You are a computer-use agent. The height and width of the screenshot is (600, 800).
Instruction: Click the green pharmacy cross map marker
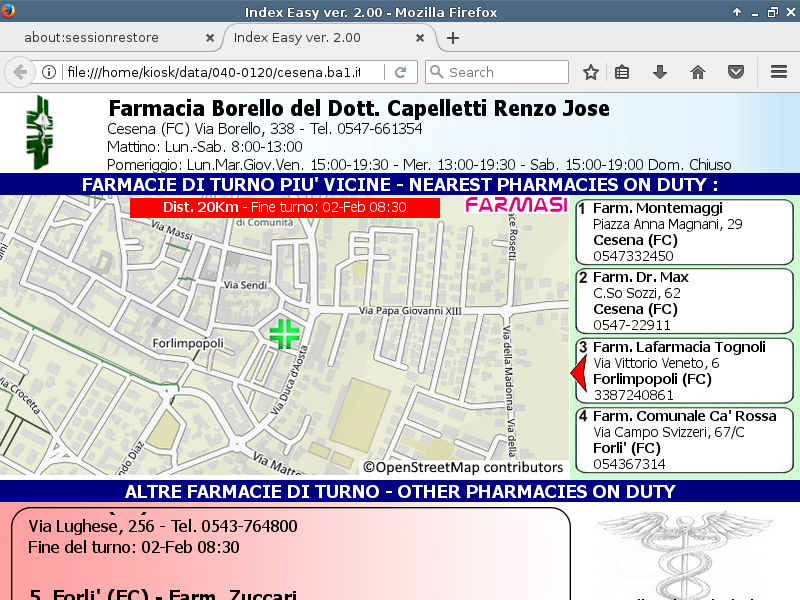(x=285, y=333)
